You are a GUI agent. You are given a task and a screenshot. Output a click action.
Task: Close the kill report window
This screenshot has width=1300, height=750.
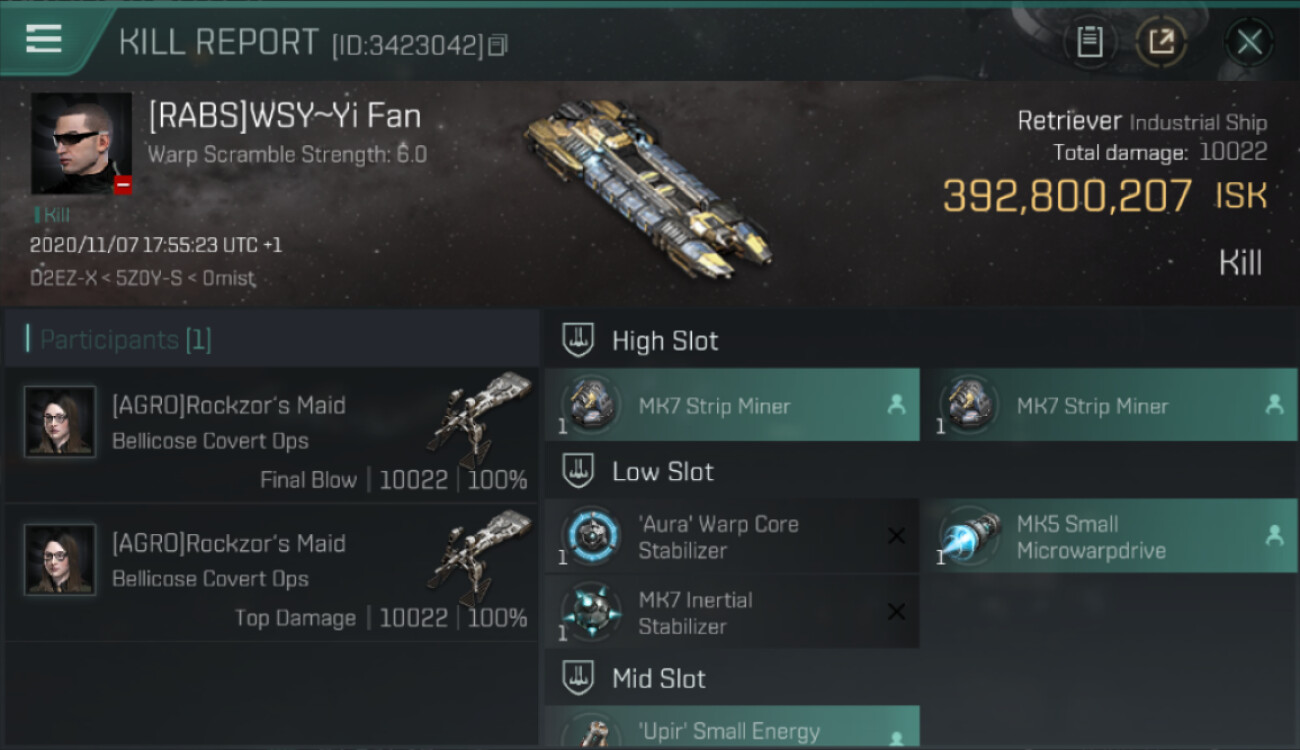[x=1249, y=42]
